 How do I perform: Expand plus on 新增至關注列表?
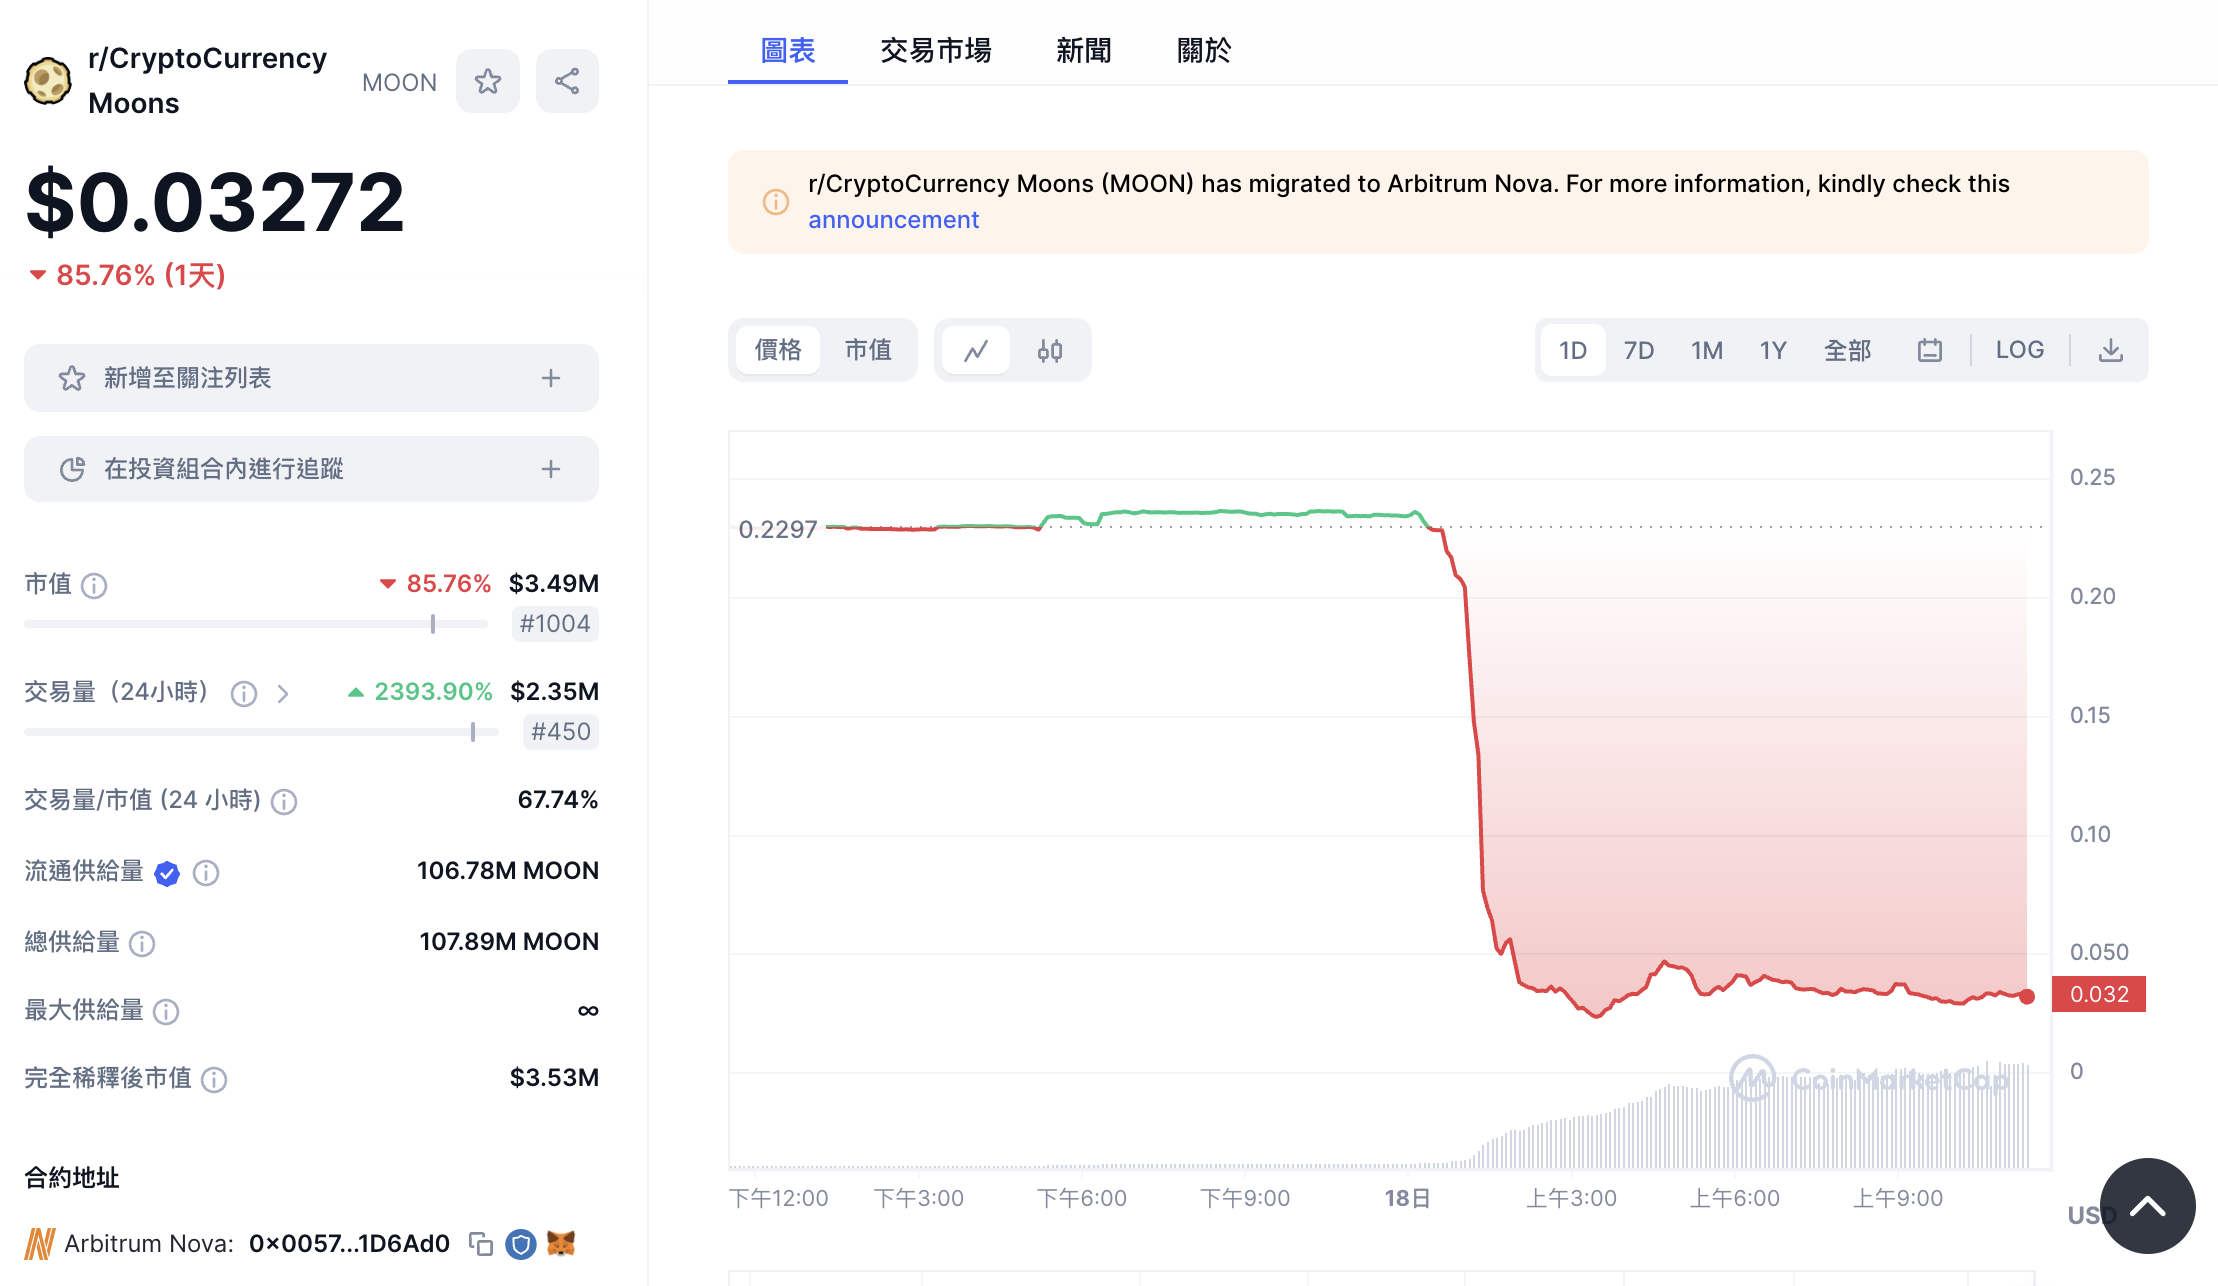[x=551, y=378]
